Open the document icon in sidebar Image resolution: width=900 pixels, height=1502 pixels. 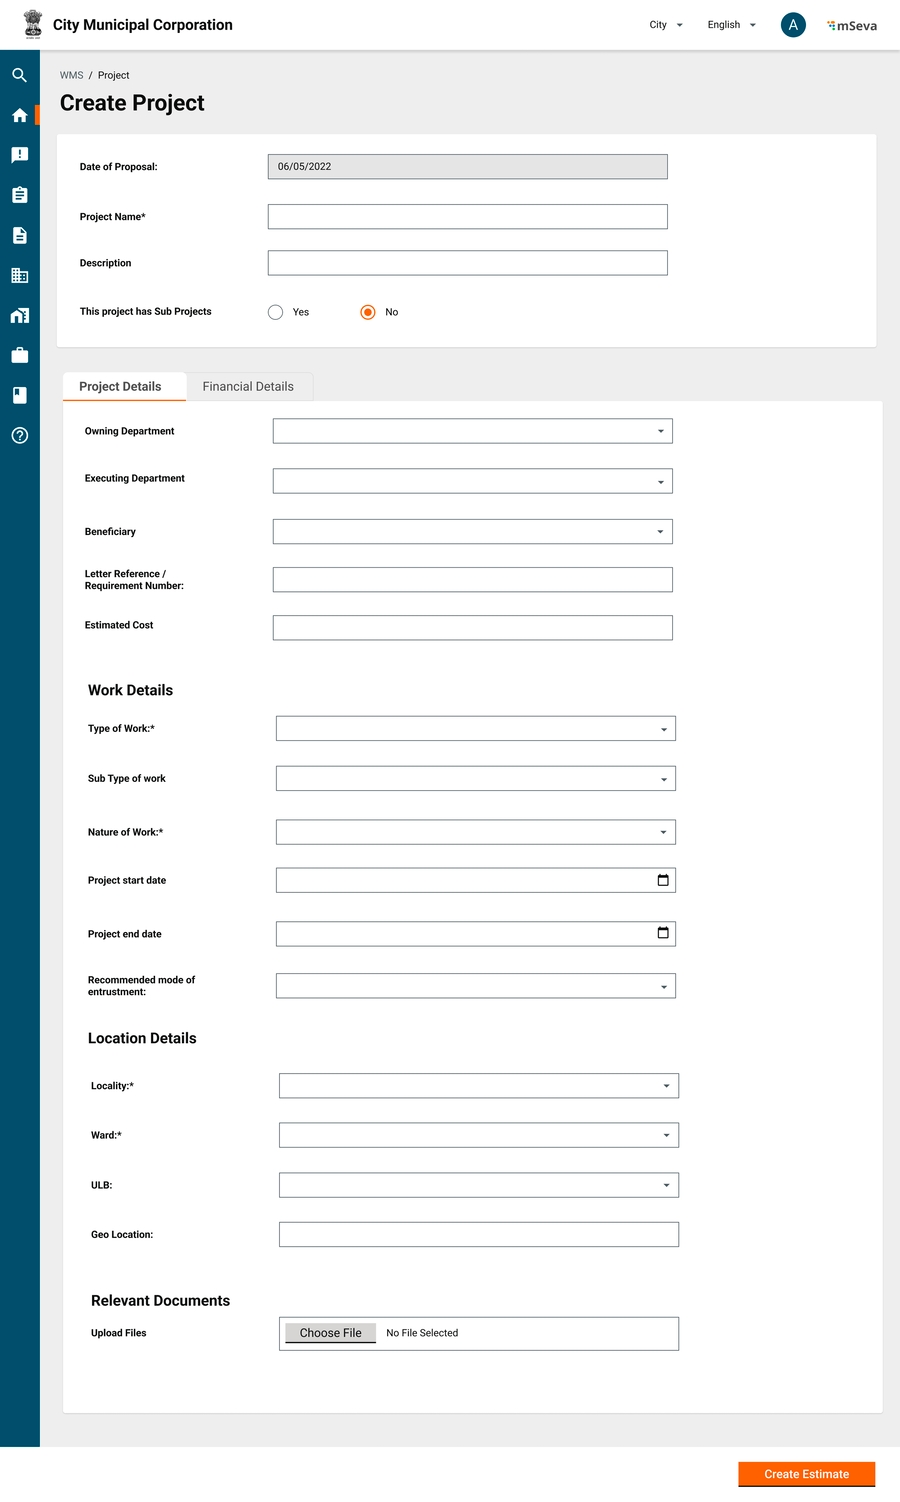point(19,235)
